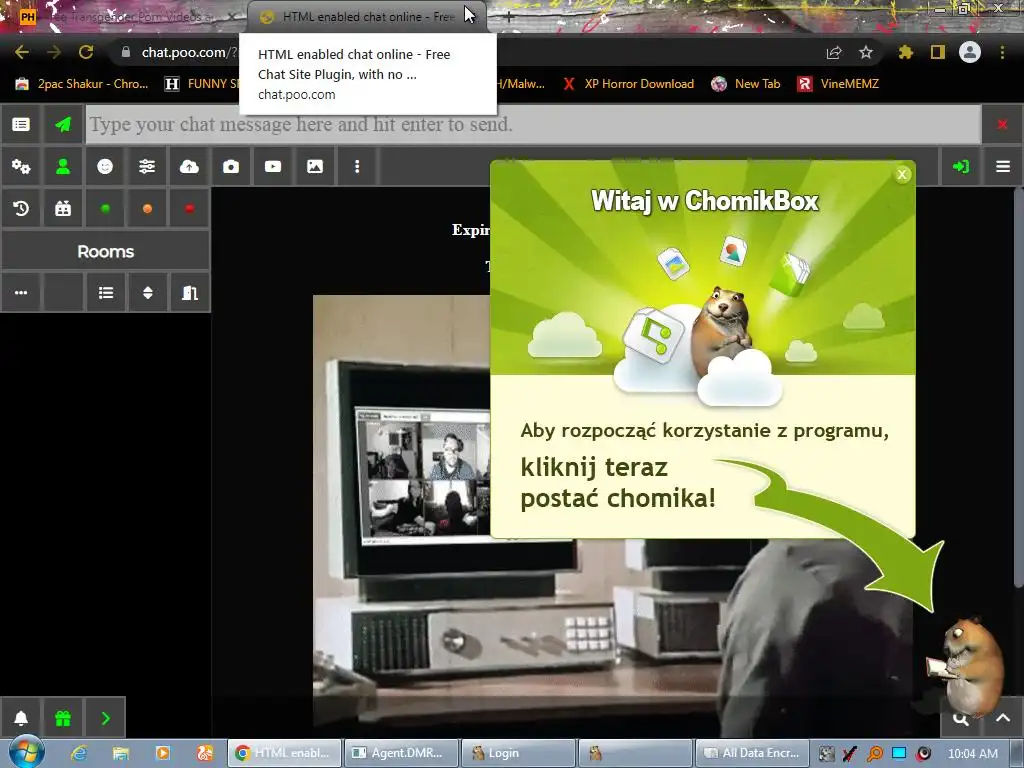
Task: Click the history clock icon
Action: click(21, 209)
